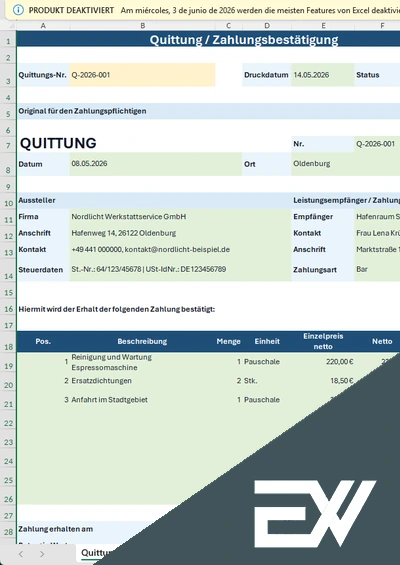Click the 'Einheit' table header
This screenshot has width=400, height=565.
(267, 342)
